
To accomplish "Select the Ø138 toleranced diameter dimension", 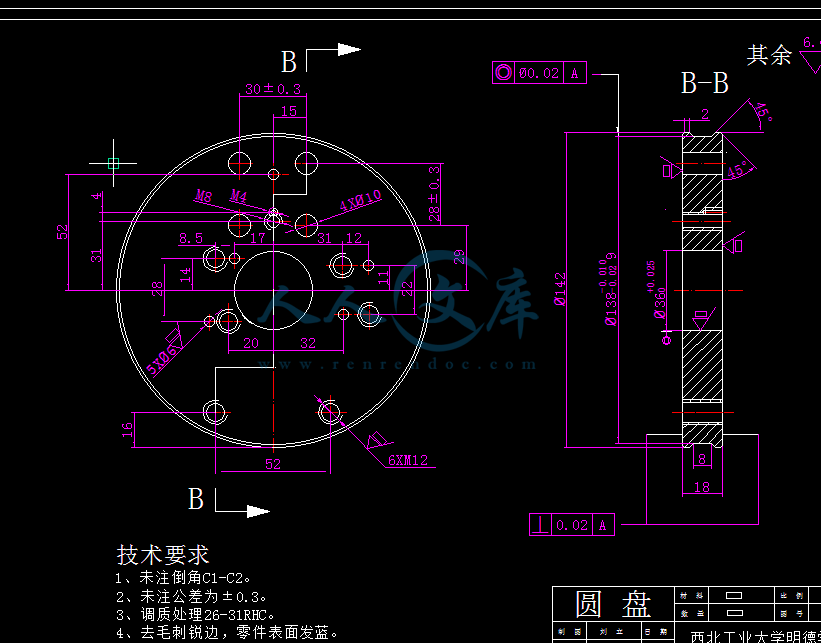I will (610, 290).
